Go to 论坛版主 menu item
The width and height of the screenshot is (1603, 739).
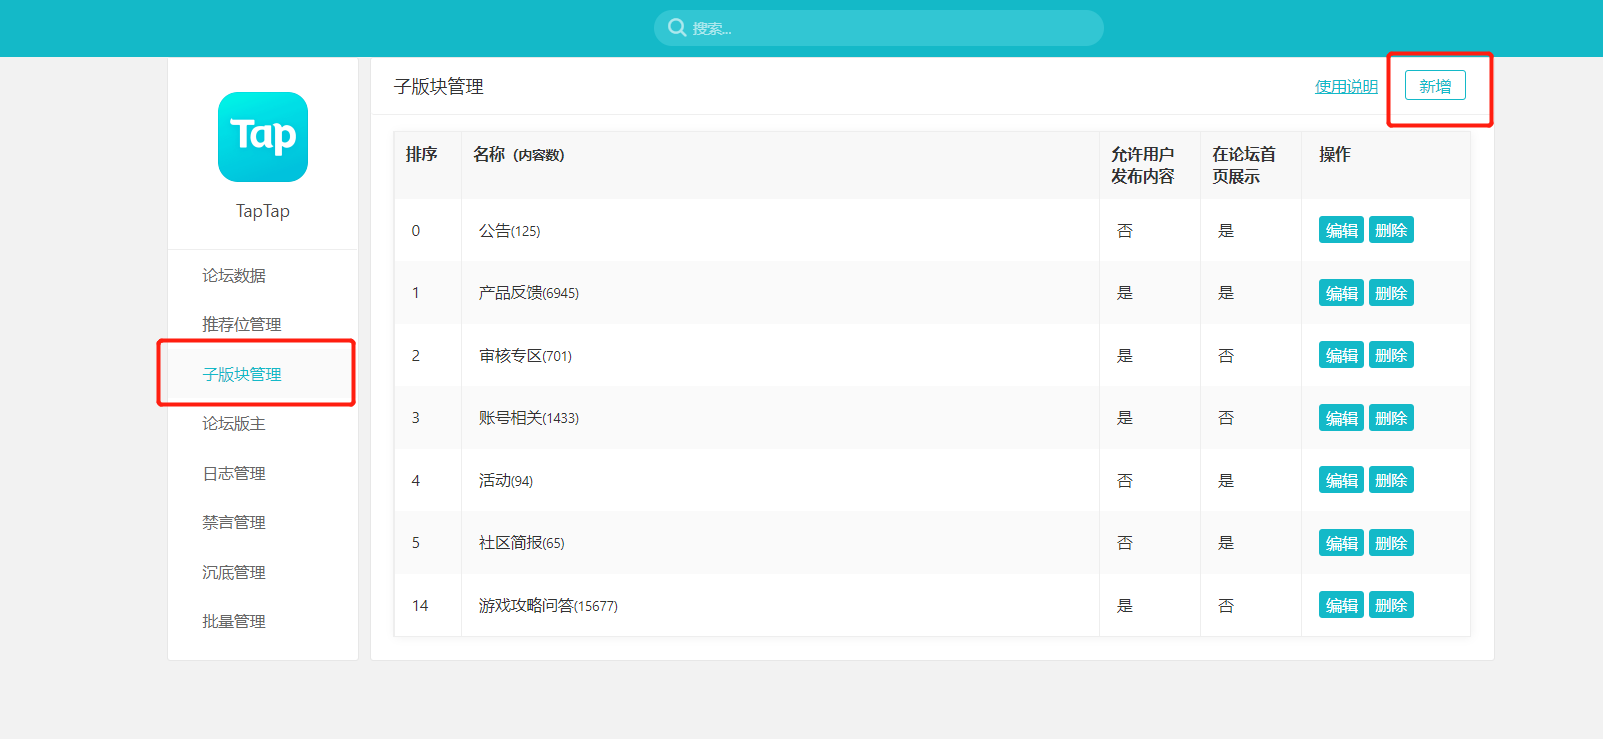pyautogui.click(x=234, y=423)
